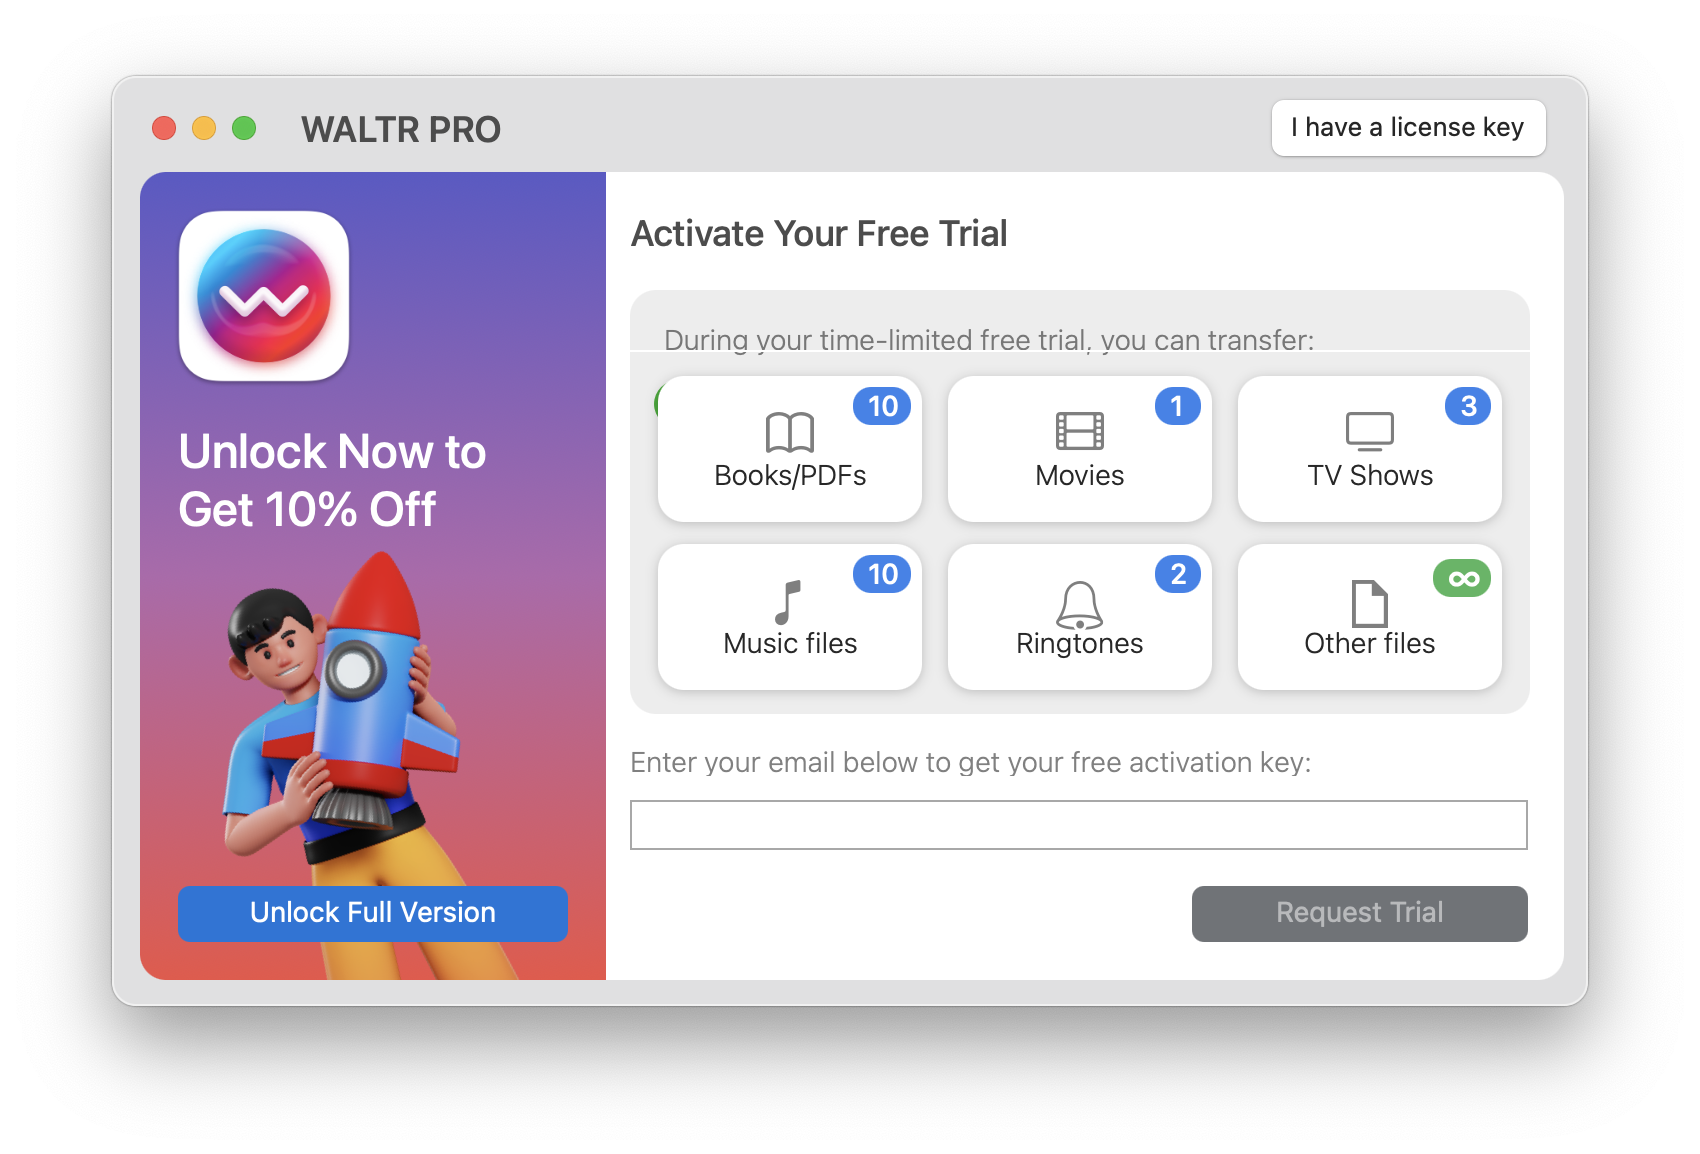Click the WALTR PRO app logo
Viewport: 1700px width, 1154px height.
tap(264, 296)
